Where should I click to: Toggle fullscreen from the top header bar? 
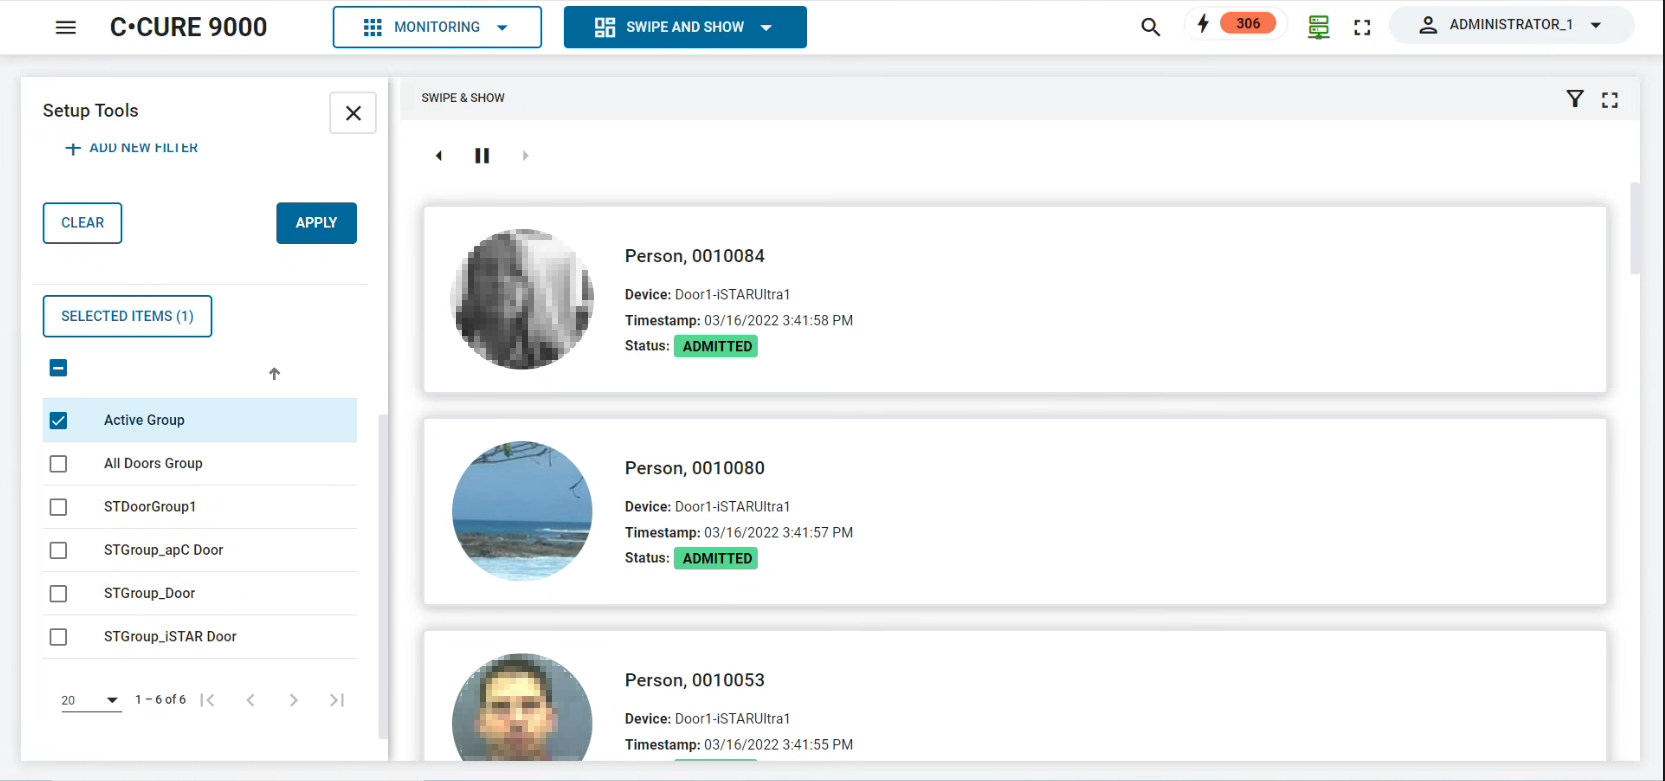[x=1362, y=28]
